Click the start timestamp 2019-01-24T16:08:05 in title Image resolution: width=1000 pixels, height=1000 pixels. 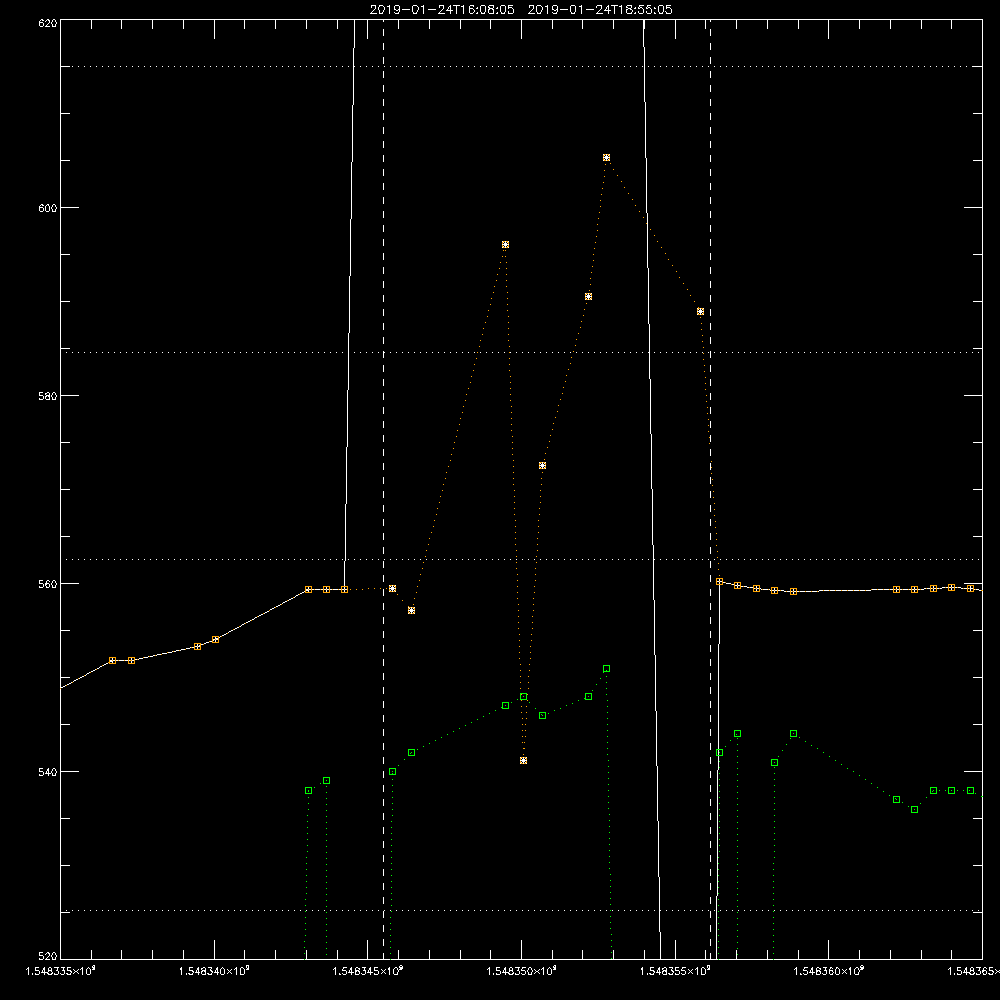click(x=442, y=10)
